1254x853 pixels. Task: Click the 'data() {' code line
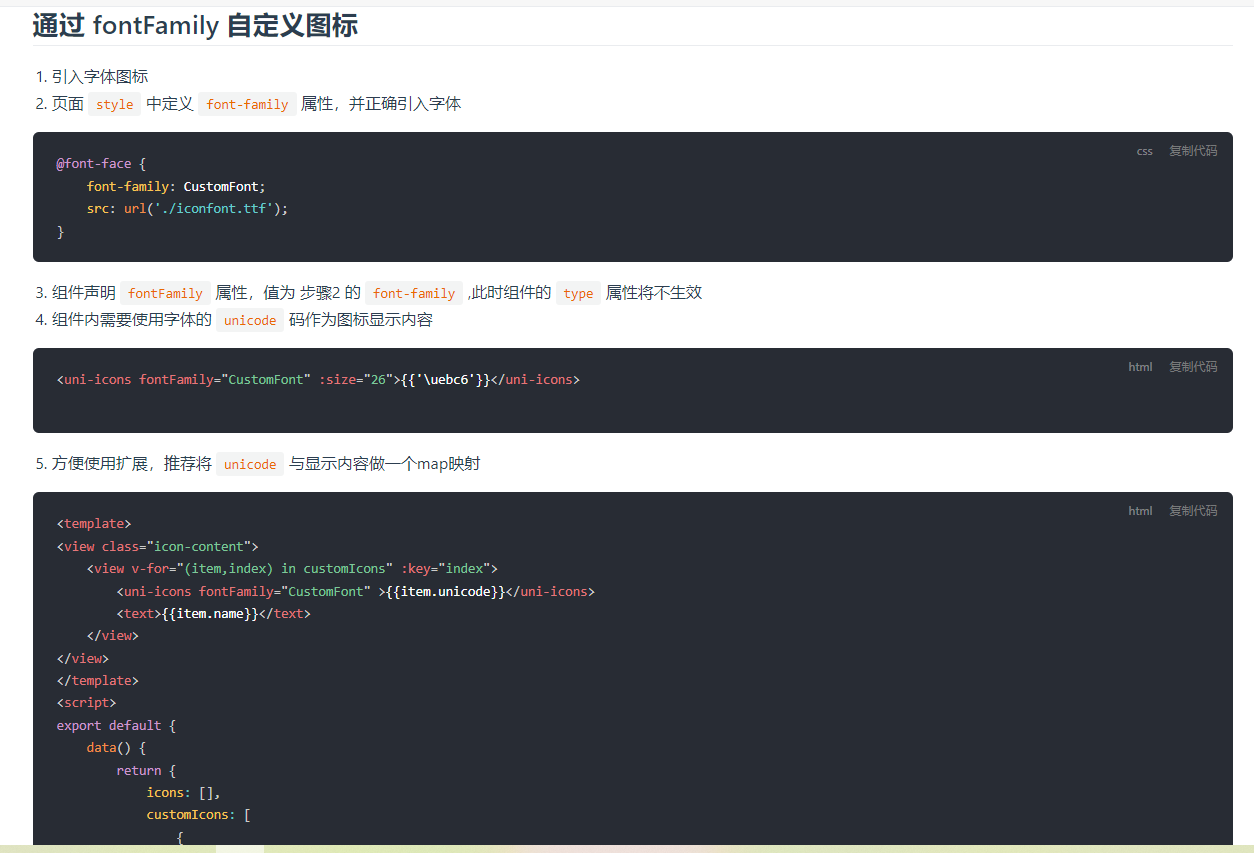[116, 748]
